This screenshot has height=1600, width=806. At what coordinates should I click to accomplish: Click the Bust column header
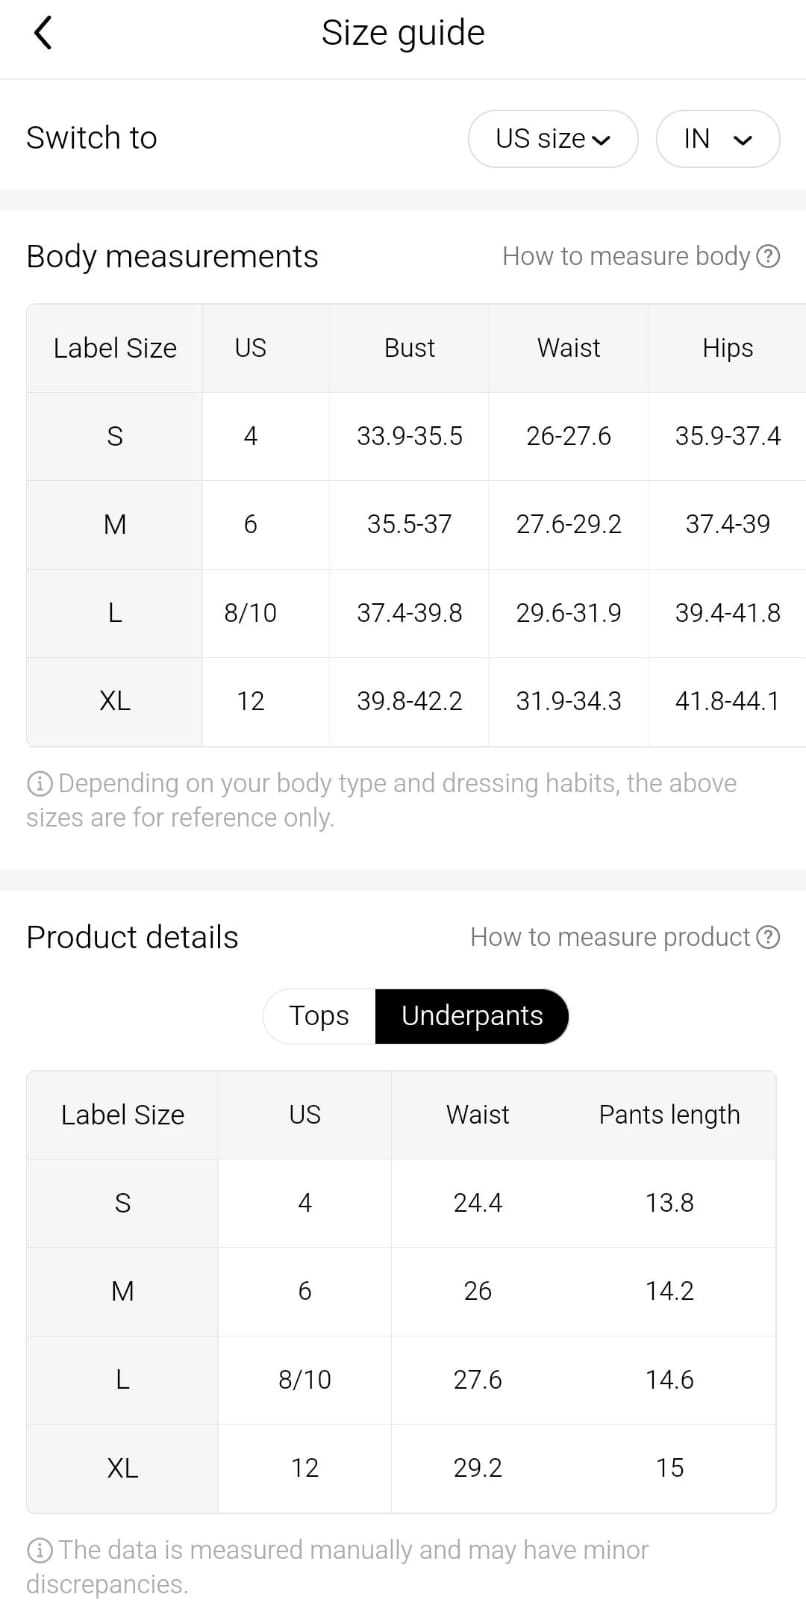(x=409, y=348)
